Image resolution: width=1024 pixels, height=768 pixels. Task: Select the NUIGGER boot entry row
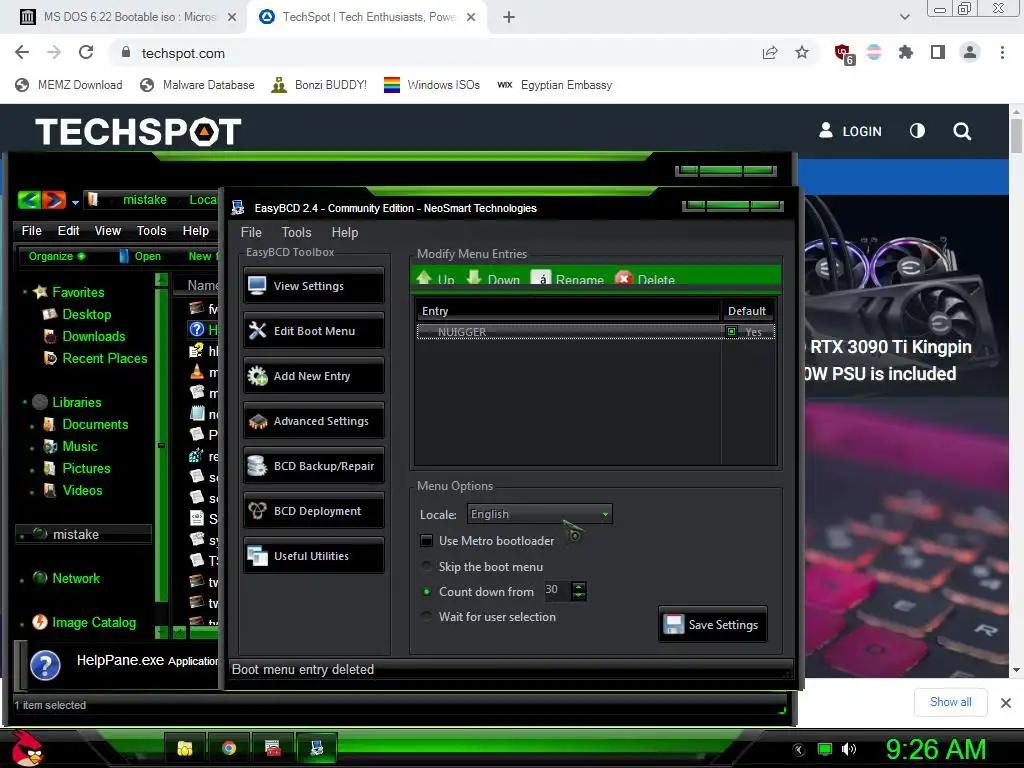(x=596, y=332)
